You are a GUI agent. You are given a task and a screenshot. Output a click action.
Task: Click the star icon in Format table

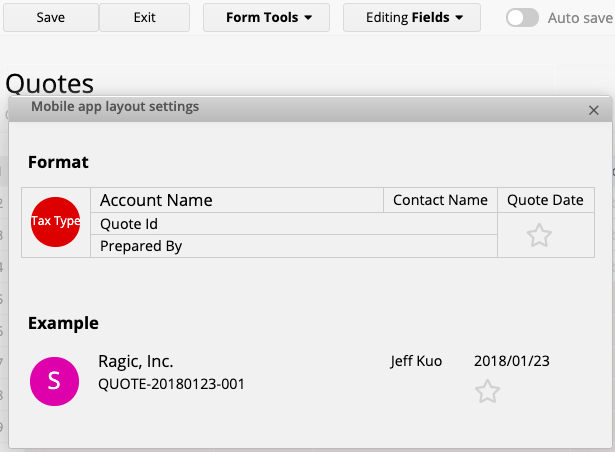tap(539, 235)
